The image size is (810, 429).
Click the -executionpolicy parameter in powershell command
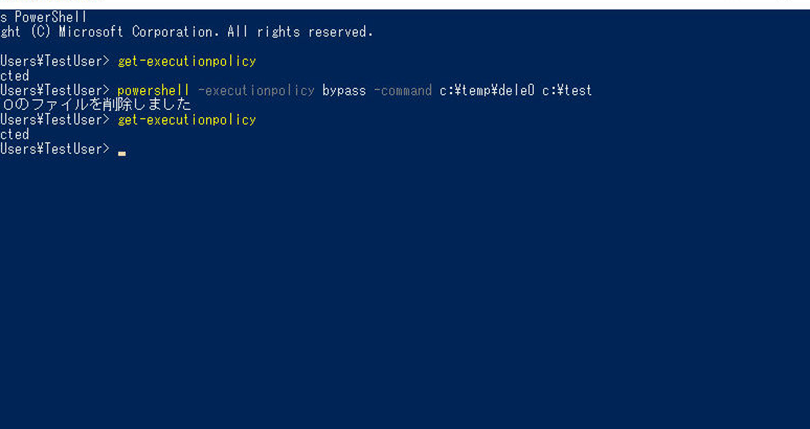coord(256,91)
